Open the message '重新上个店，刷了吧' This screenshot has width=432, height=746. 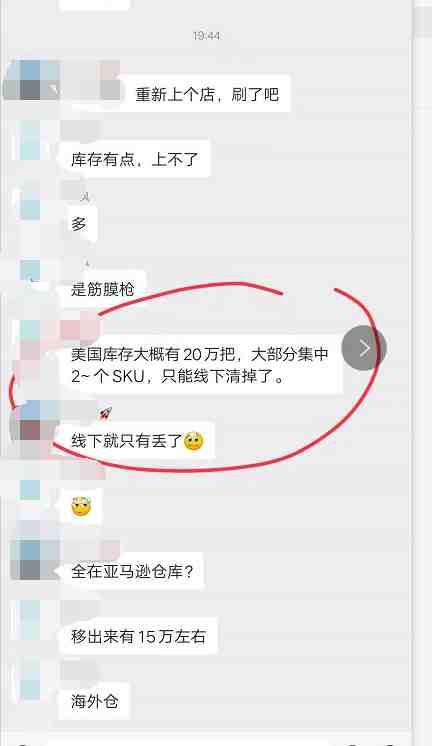pos(206,94)
